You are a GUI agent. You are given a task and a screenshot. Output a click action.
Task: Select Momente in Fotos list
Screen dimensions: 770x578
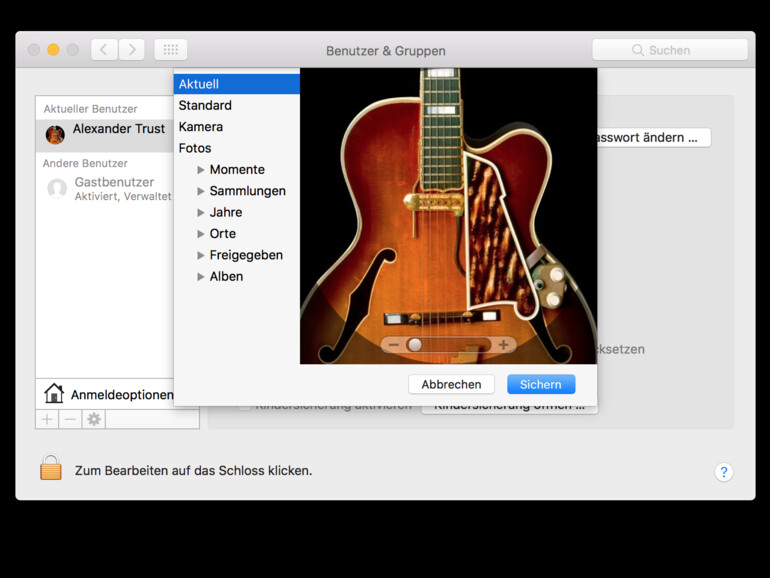coord(237,169)
